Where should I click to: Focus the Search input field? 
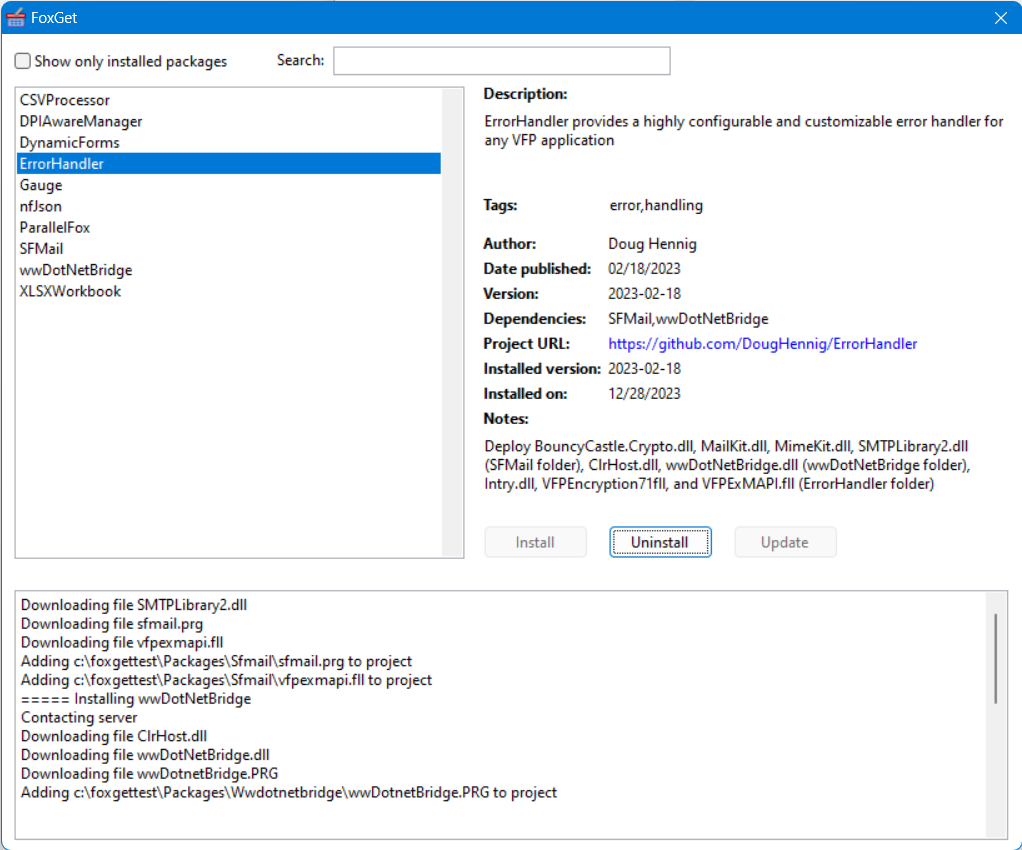click(x=501, y=61)
